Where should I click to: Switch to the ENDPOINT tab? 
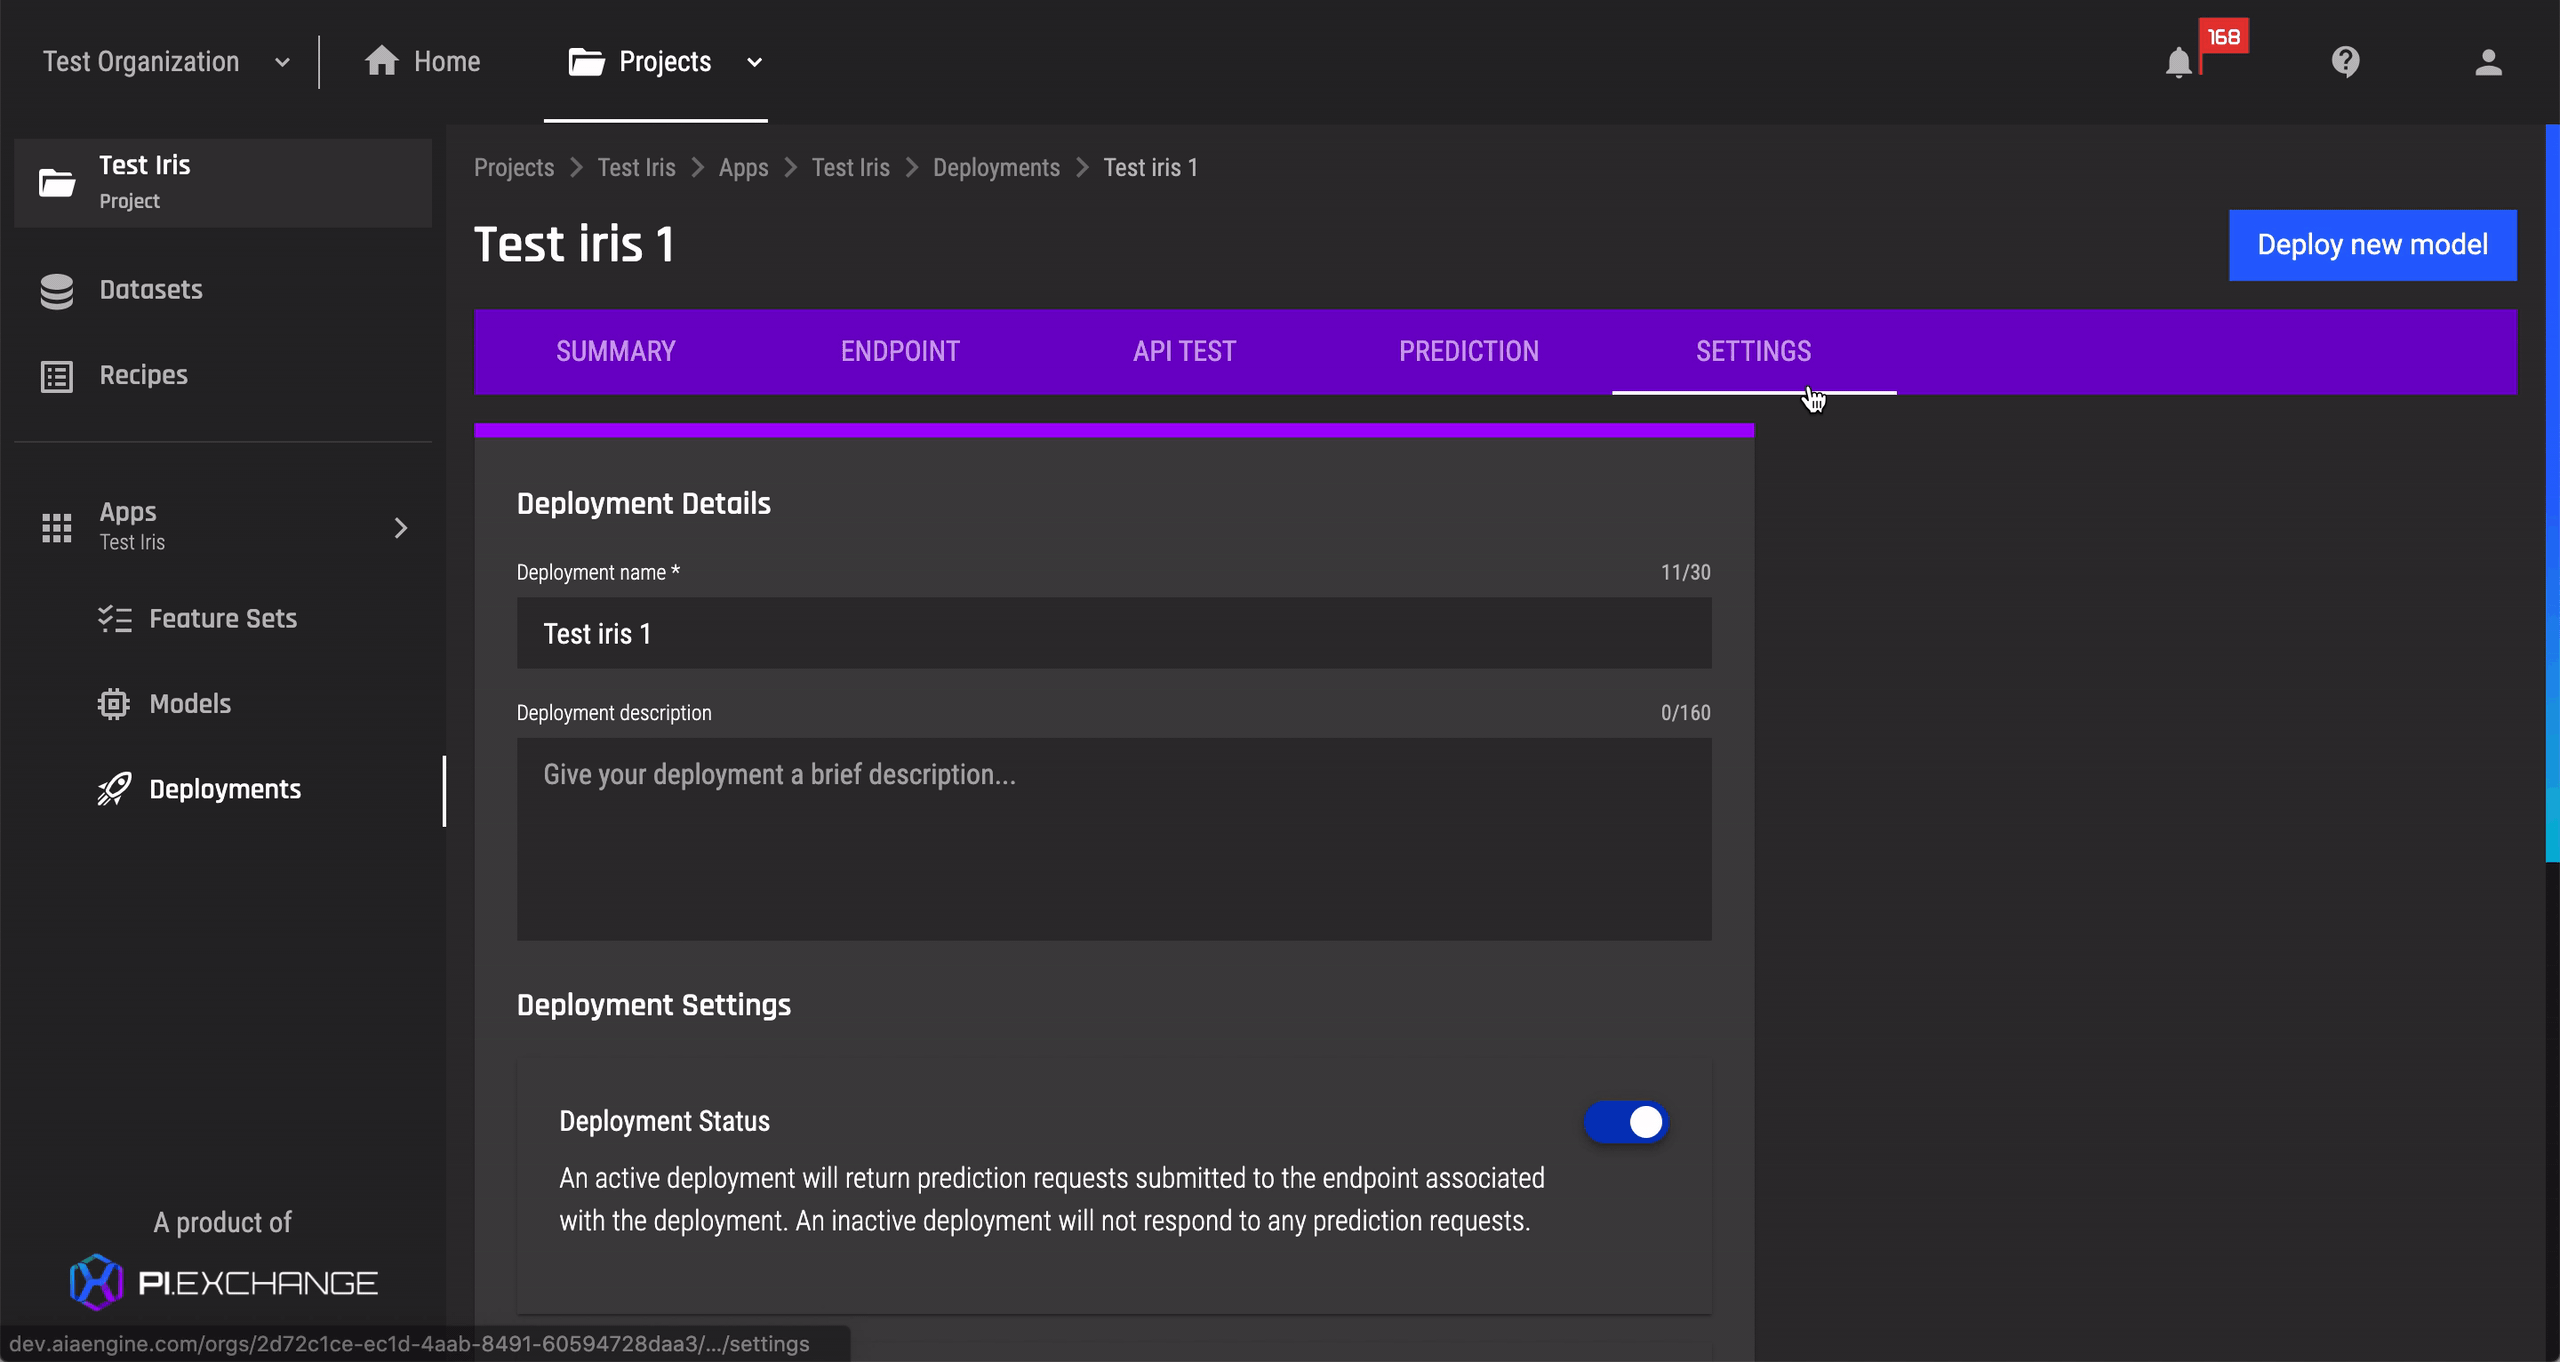coord(899,351)
